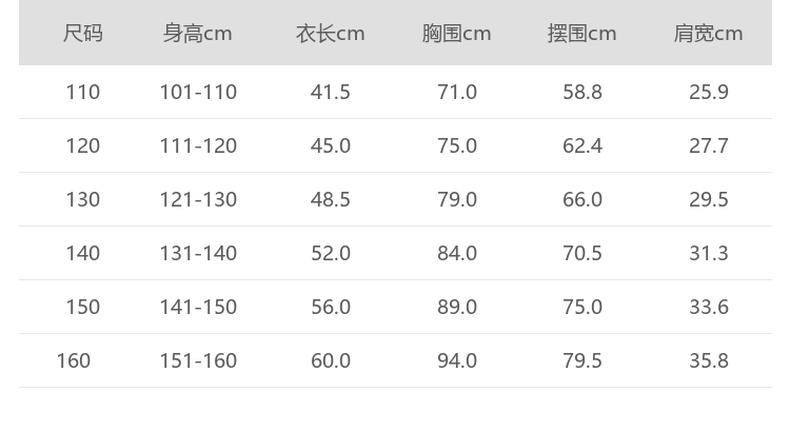Click the 84.0 chest measurement cell
The image size is (790, 431).
click(457, 253)
